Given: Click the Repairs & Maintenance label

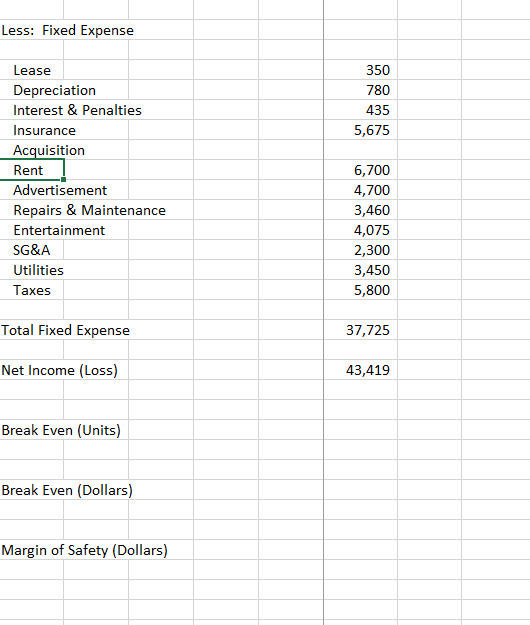Looking at the screenshot, I should coord(89,210).
